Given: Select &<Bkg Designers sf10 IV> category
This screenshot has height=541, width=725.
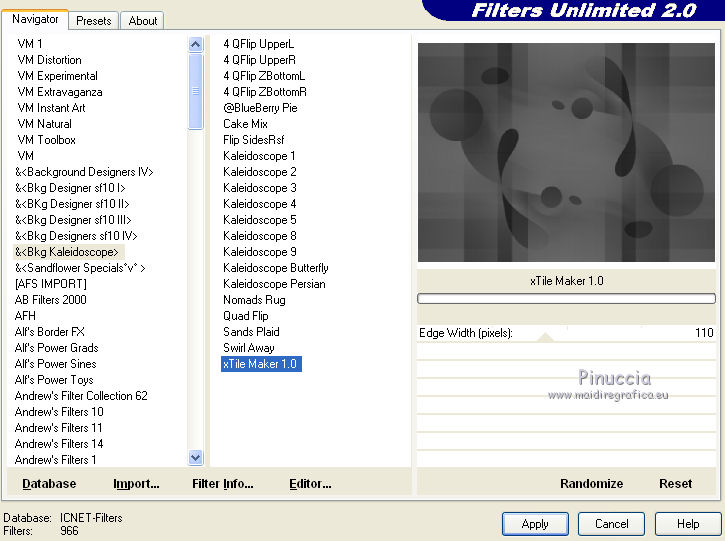Looking at the screenshot, I should [x=76, y=236].
